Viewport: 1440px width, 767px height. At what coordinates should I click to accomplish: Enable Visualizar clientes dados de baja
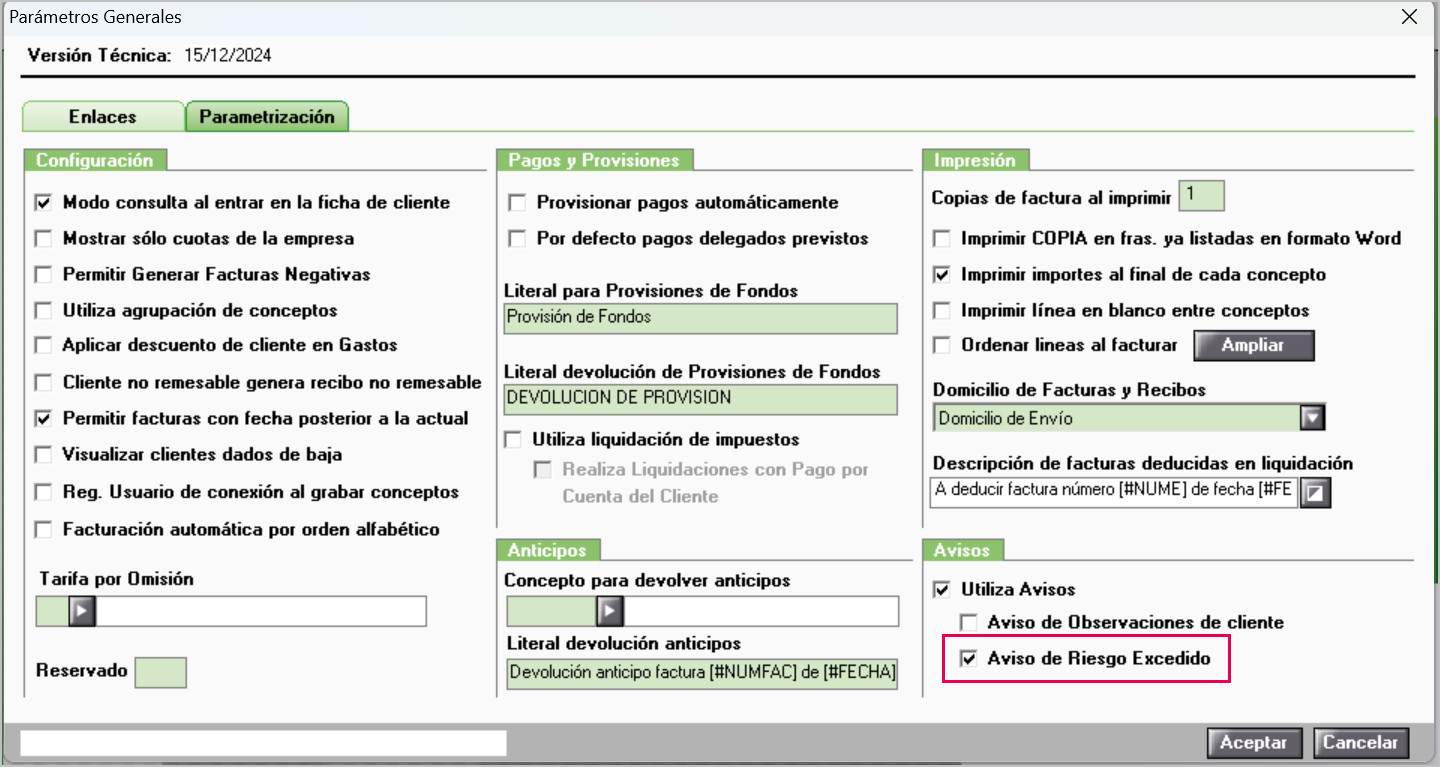(43, 455)
